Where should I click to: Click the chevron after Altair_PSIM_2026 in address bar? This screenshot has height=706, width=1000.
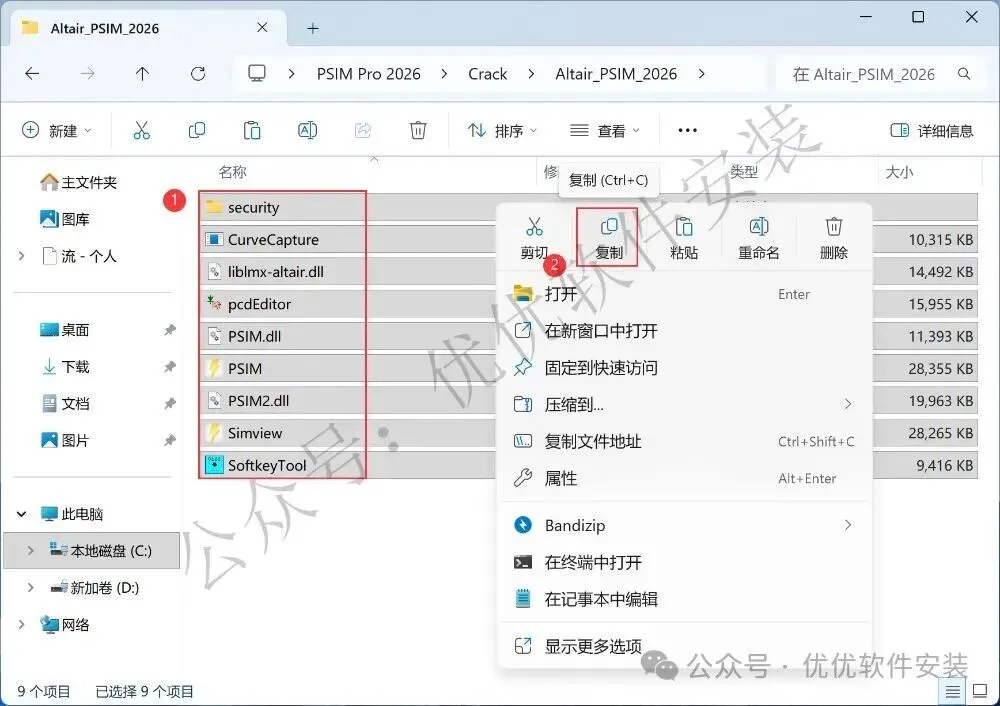(702, 74)
